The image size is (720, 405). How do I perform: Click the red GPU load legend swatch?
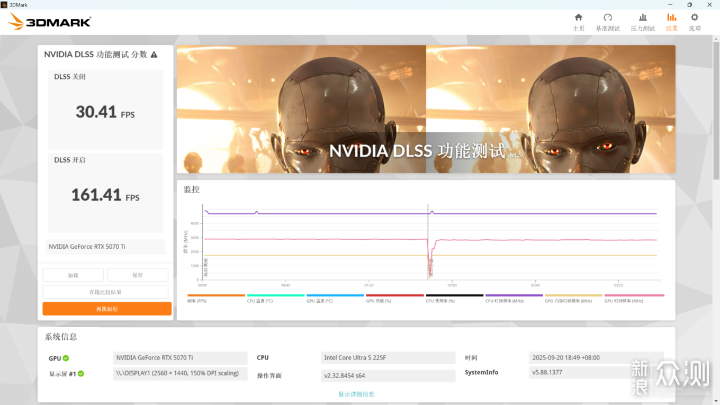(395, 297)
